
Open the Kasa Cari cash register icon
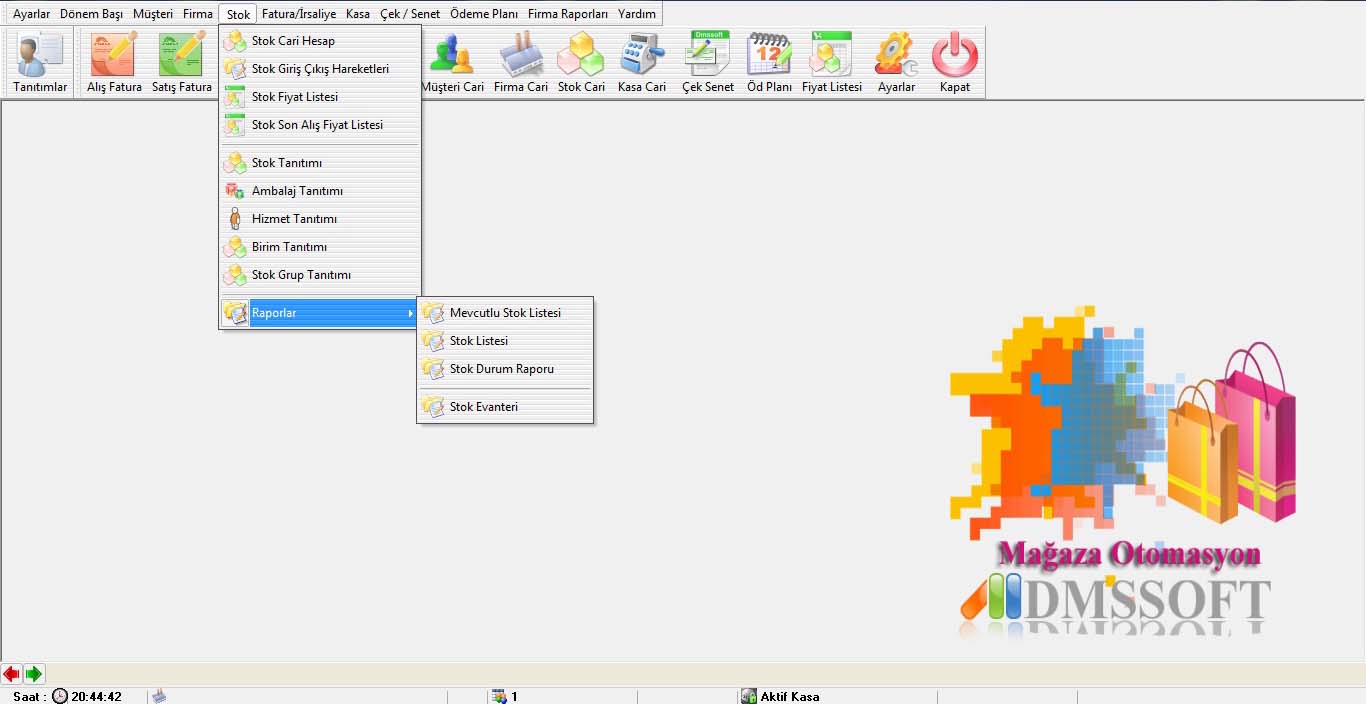click(x=641, y=62)
